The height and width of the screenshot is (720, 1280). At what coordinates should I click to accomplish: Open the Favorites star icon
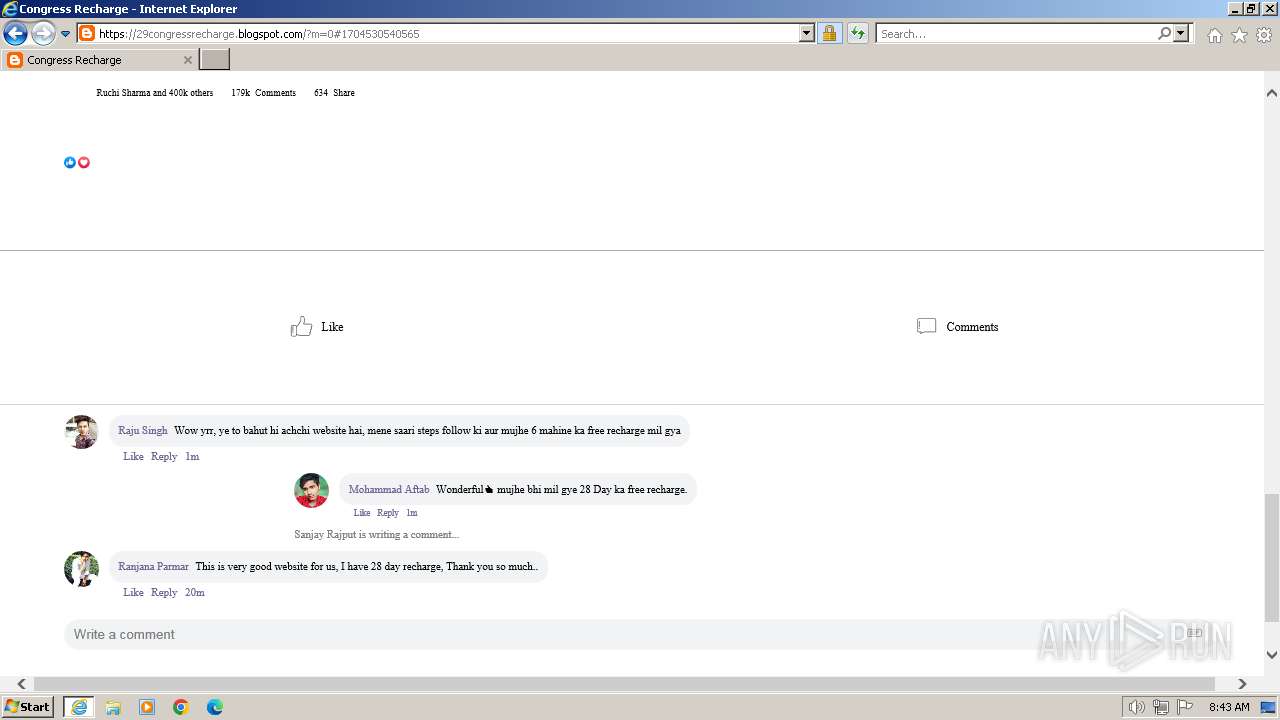click(1239, 35)
